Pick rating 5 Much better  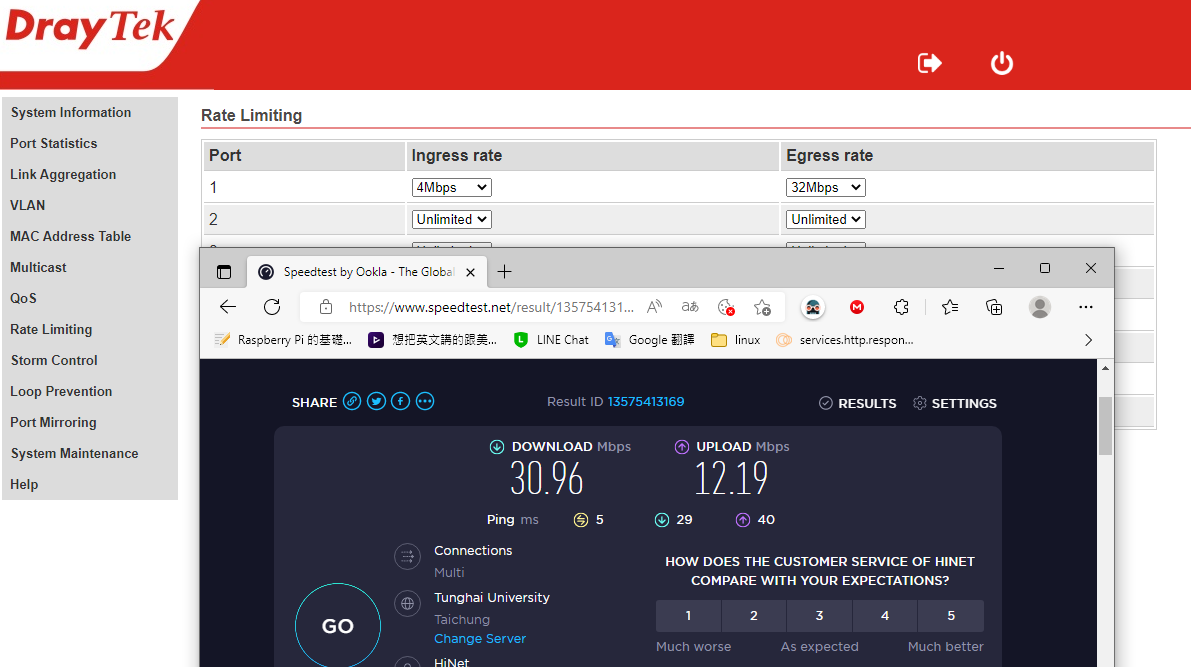[x=950, y=616]
